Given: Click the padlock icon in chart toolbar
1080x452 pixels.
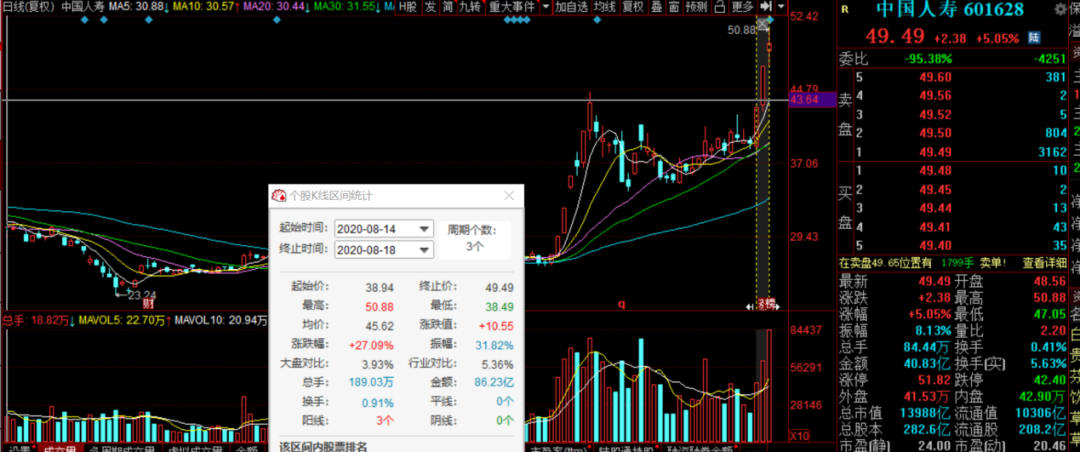Looking at the screenshot, I should coord(720,7).
